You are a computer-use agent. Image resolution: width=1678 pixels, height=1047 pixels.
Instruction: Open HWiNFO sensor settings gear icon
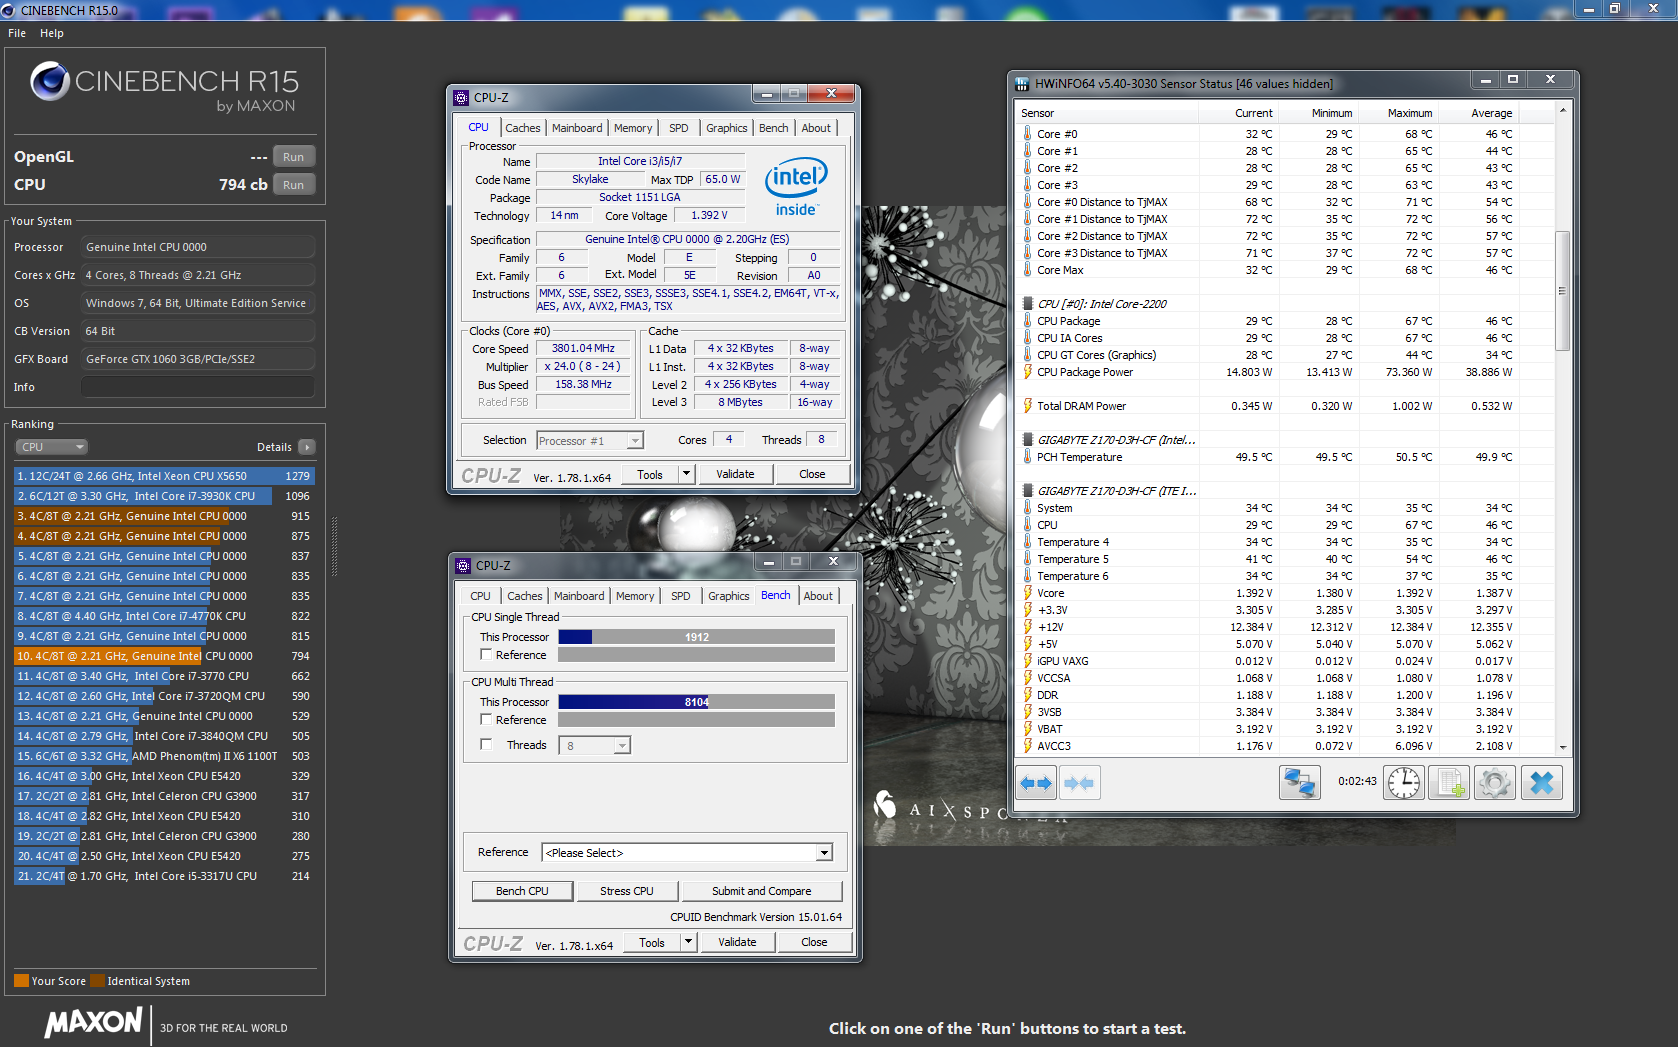tap(1495, 783)
